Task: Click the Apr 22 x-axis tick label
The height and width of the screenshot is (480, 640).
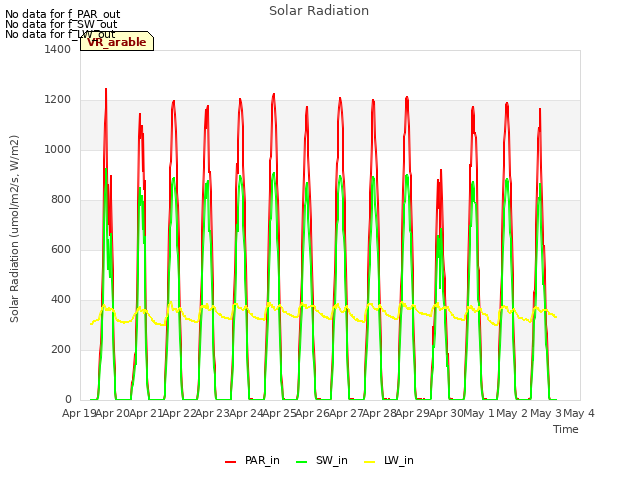Action: pos(179,414)
